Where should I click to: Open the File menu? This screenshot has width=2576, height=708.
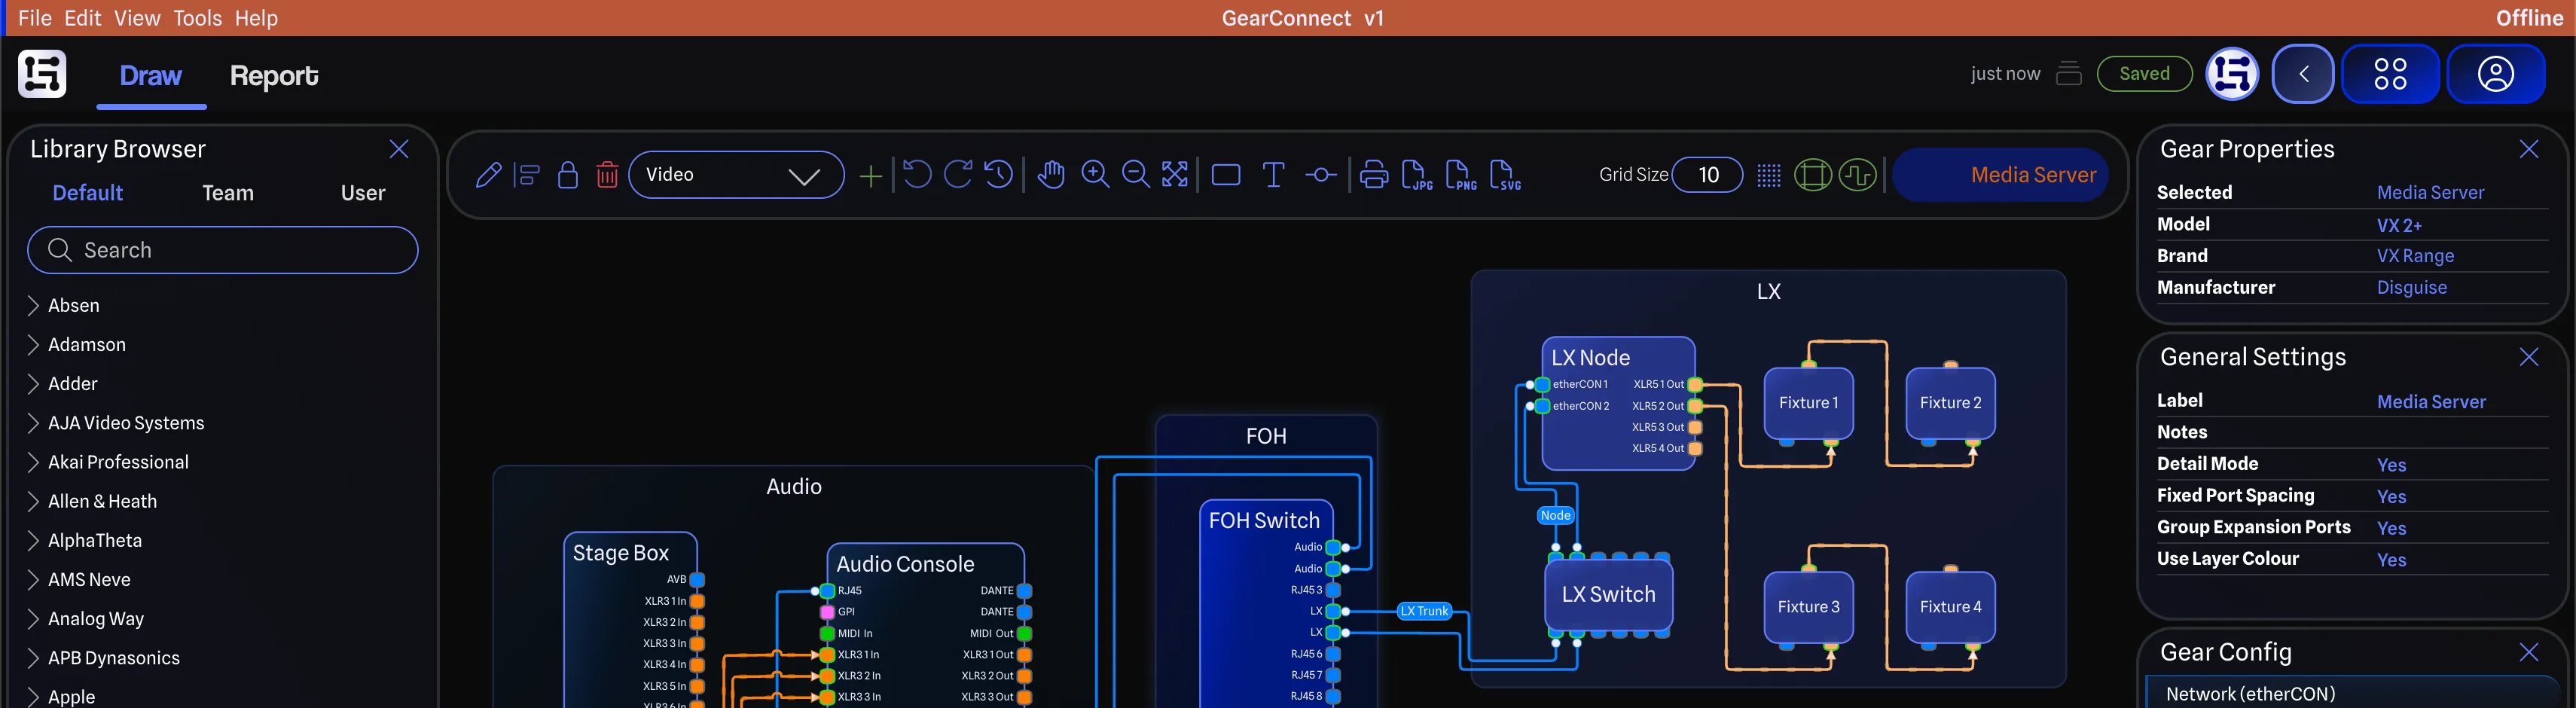(x=35, y=18)
